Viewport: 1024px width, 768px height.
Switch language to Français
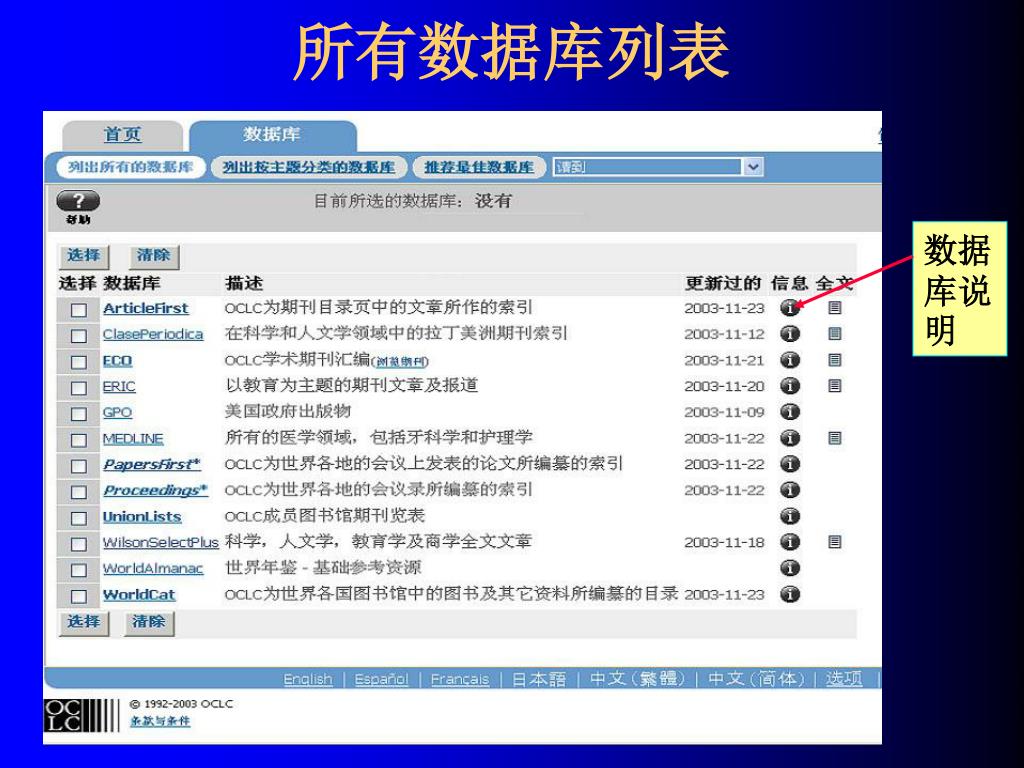tap(460, 680)
